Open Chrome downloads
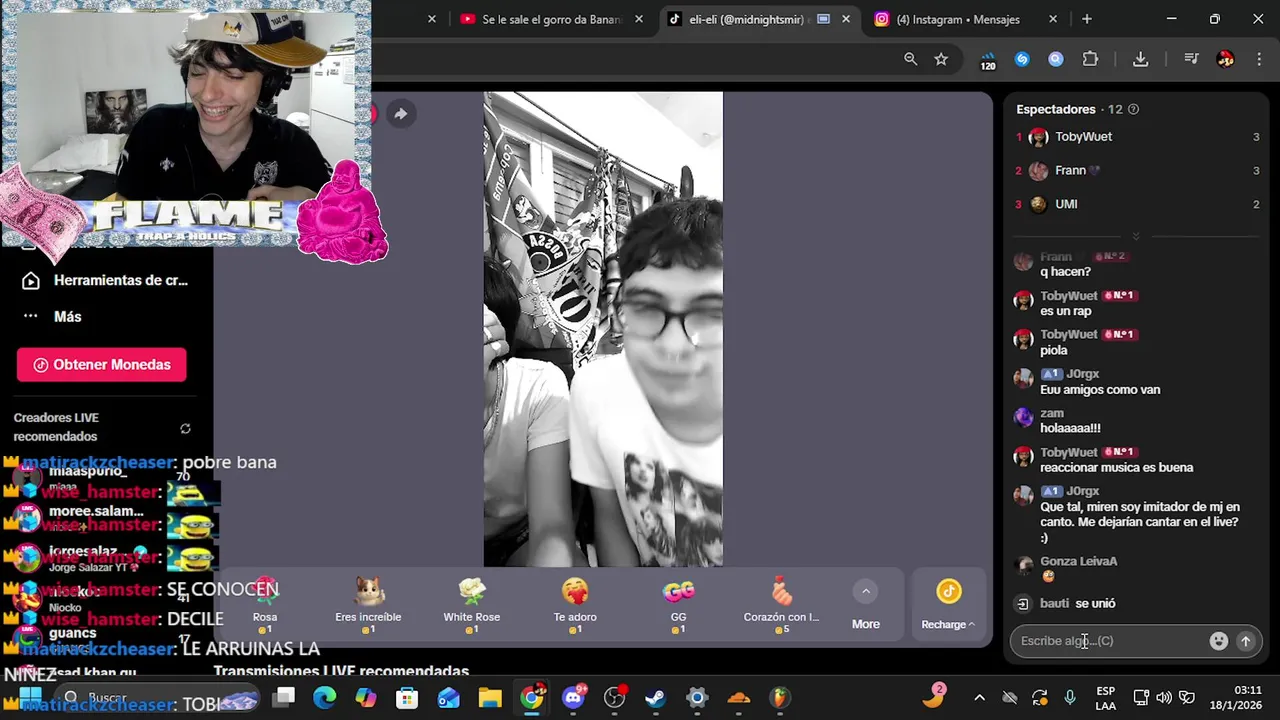 point(1140,59)
